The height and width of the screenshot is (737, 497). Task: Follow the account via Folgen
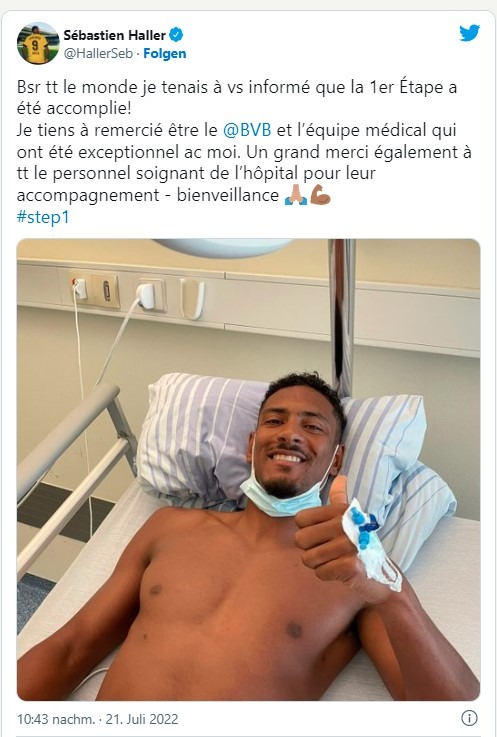(165, 54)
